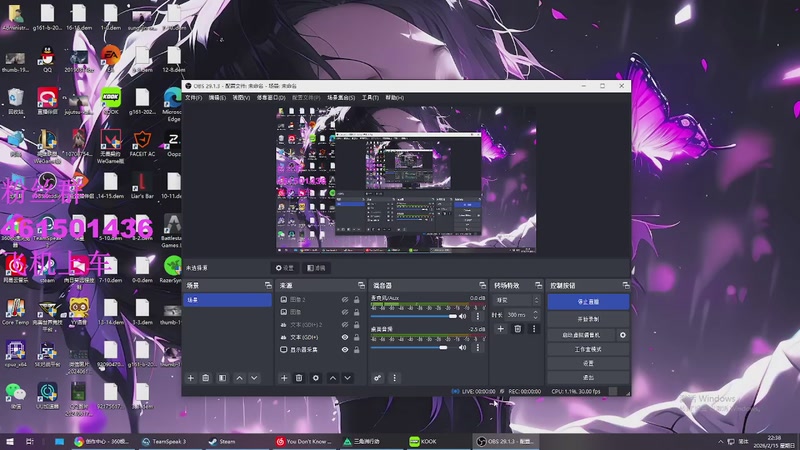Open the Liar's Bar desktop shortcut
Viewport: 800px width, 450px height.
[142, 185]
